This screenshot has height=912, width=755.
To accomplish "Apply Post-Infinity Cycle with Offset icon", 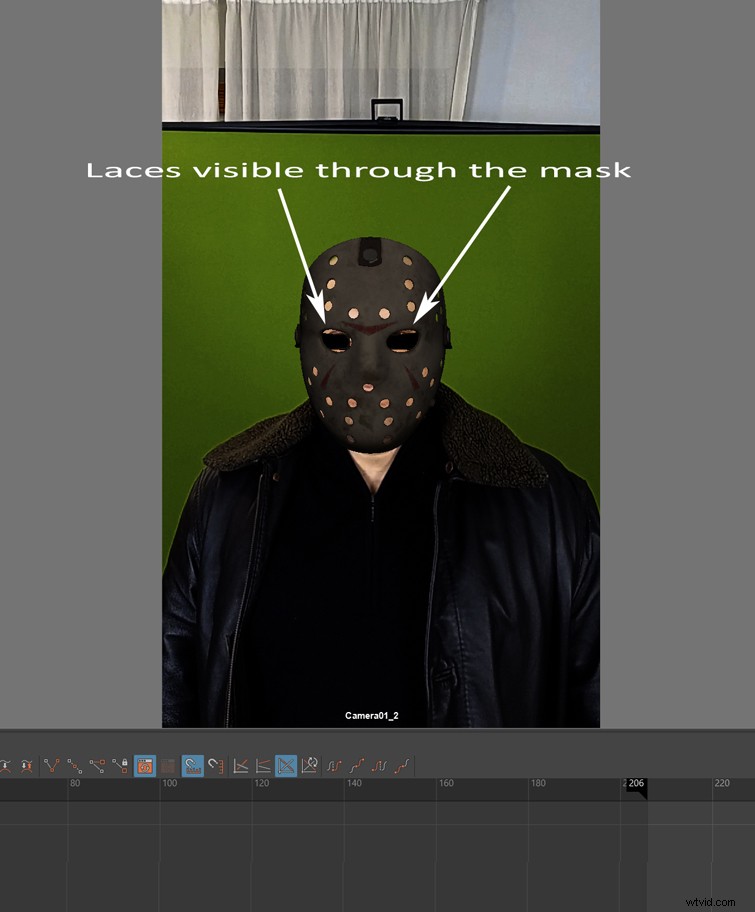I will (x=403, y=767).
